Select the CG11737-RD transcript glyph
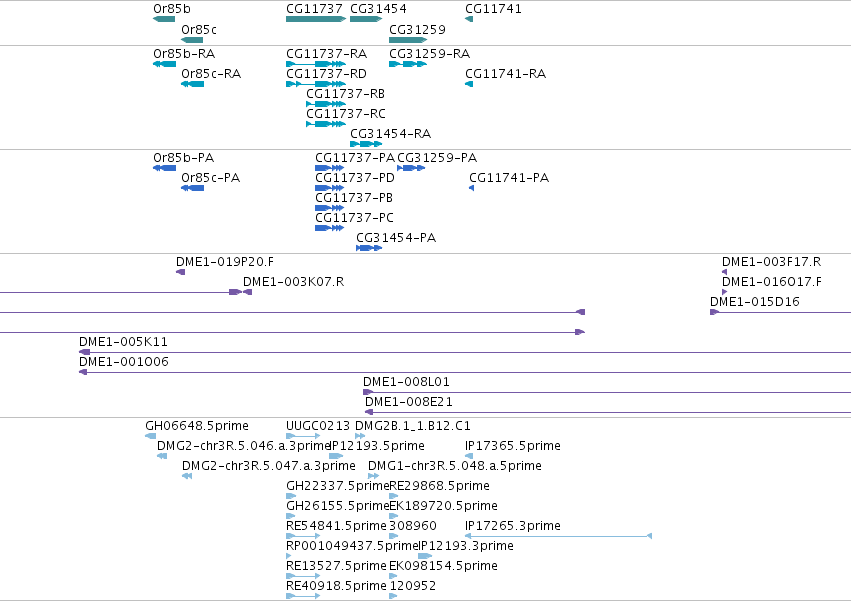This screenshot has width=851, height=601. (x=316, y=84)
